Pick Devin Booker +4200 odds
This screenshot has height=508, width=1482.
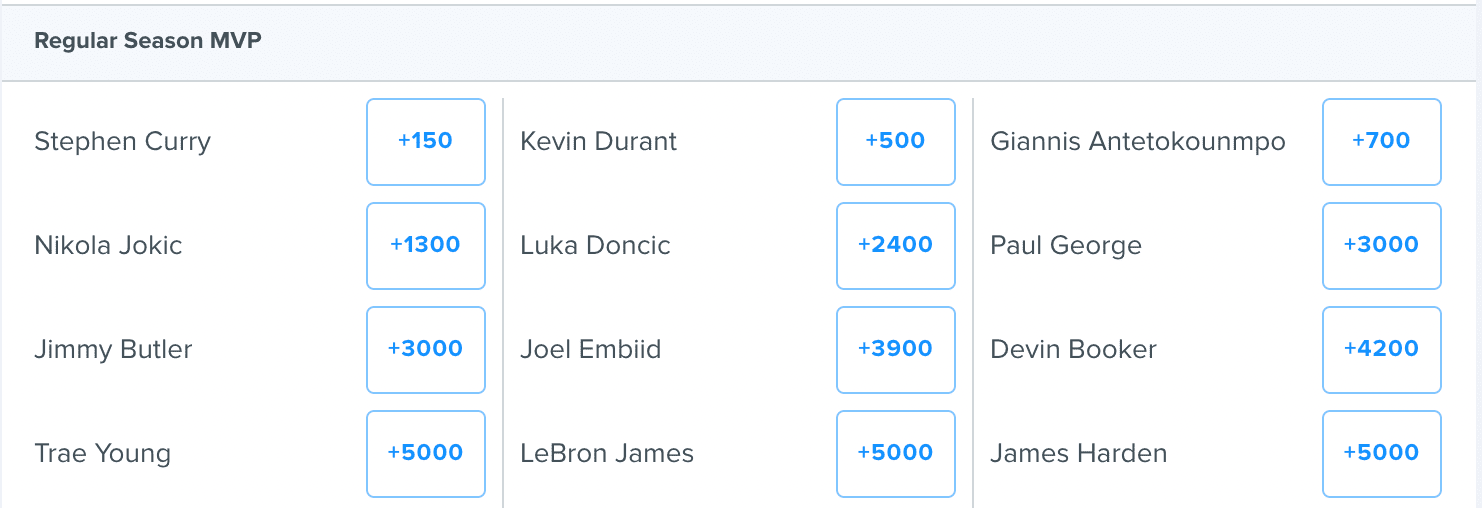coord(1382,350)
